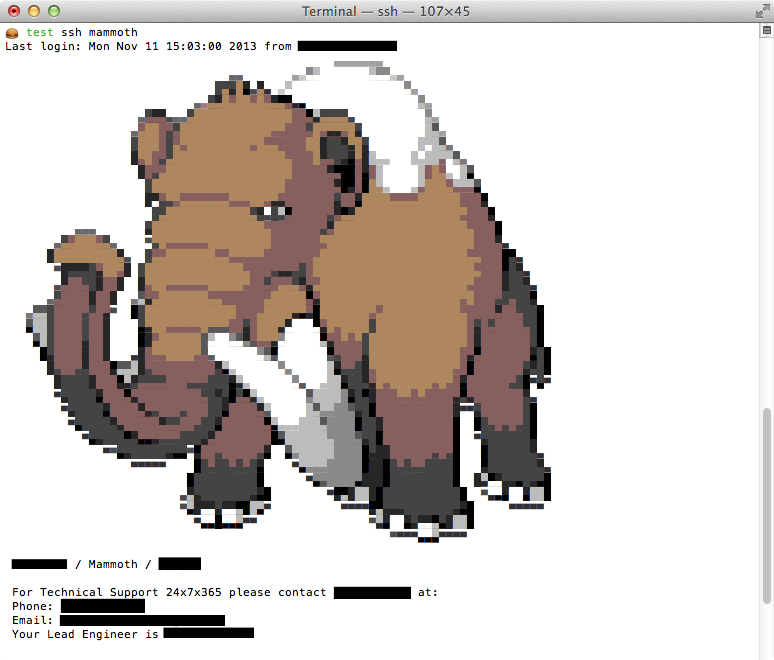Click the 'Your Lead Engineer is' text
The image size is (774, 660).
[85, 634]
